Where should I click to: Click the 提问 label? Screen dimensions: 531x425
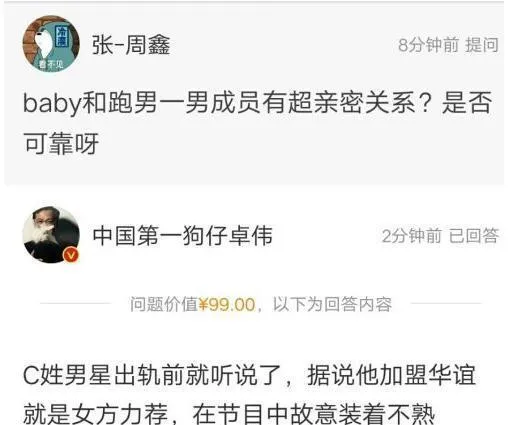pos(482,45)
